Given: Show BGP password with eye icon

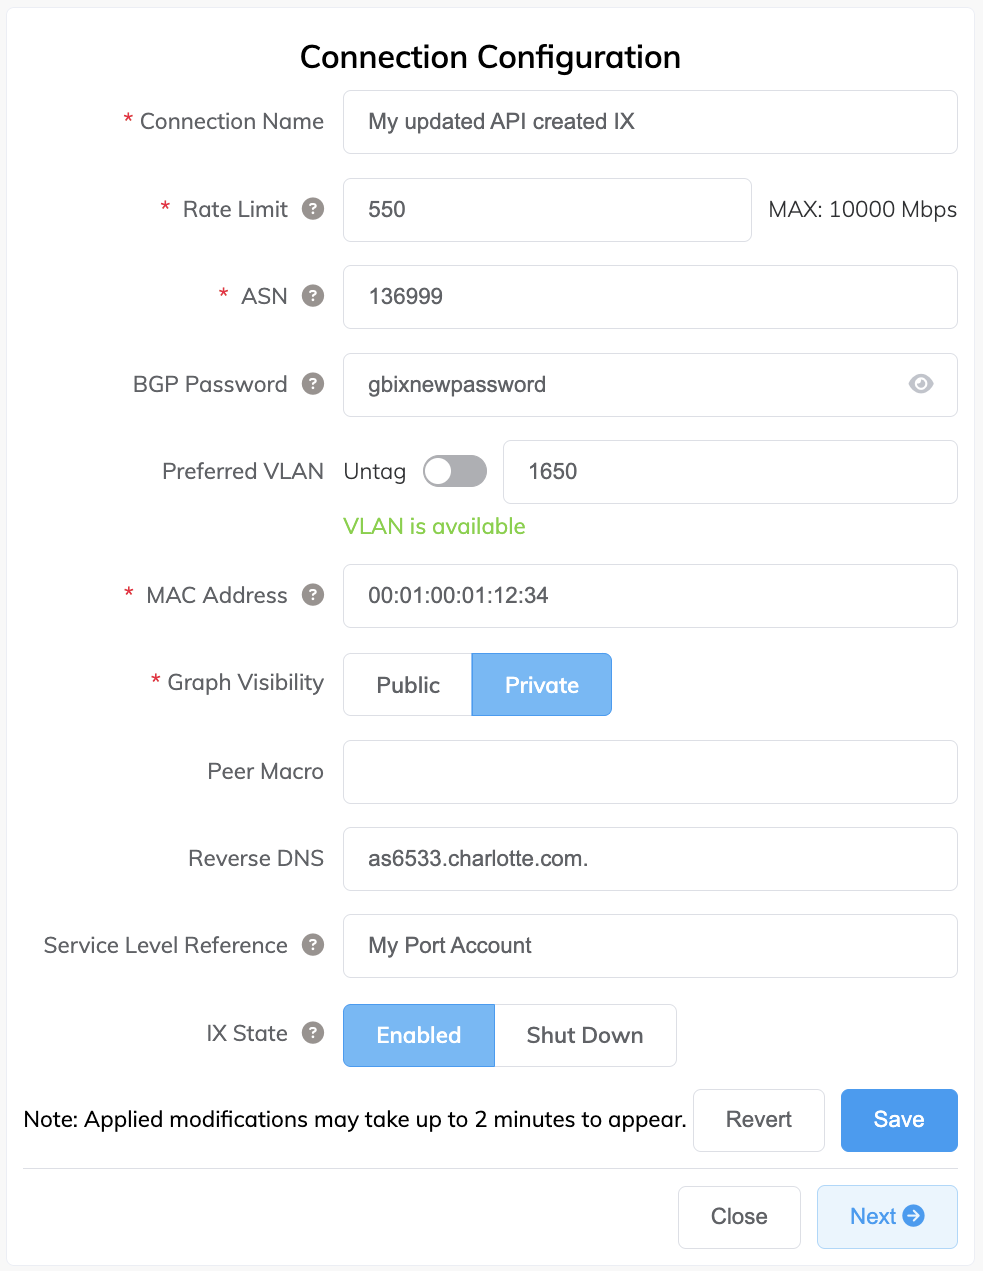Looking at the screenshot, I should click(x=921, y=384).
